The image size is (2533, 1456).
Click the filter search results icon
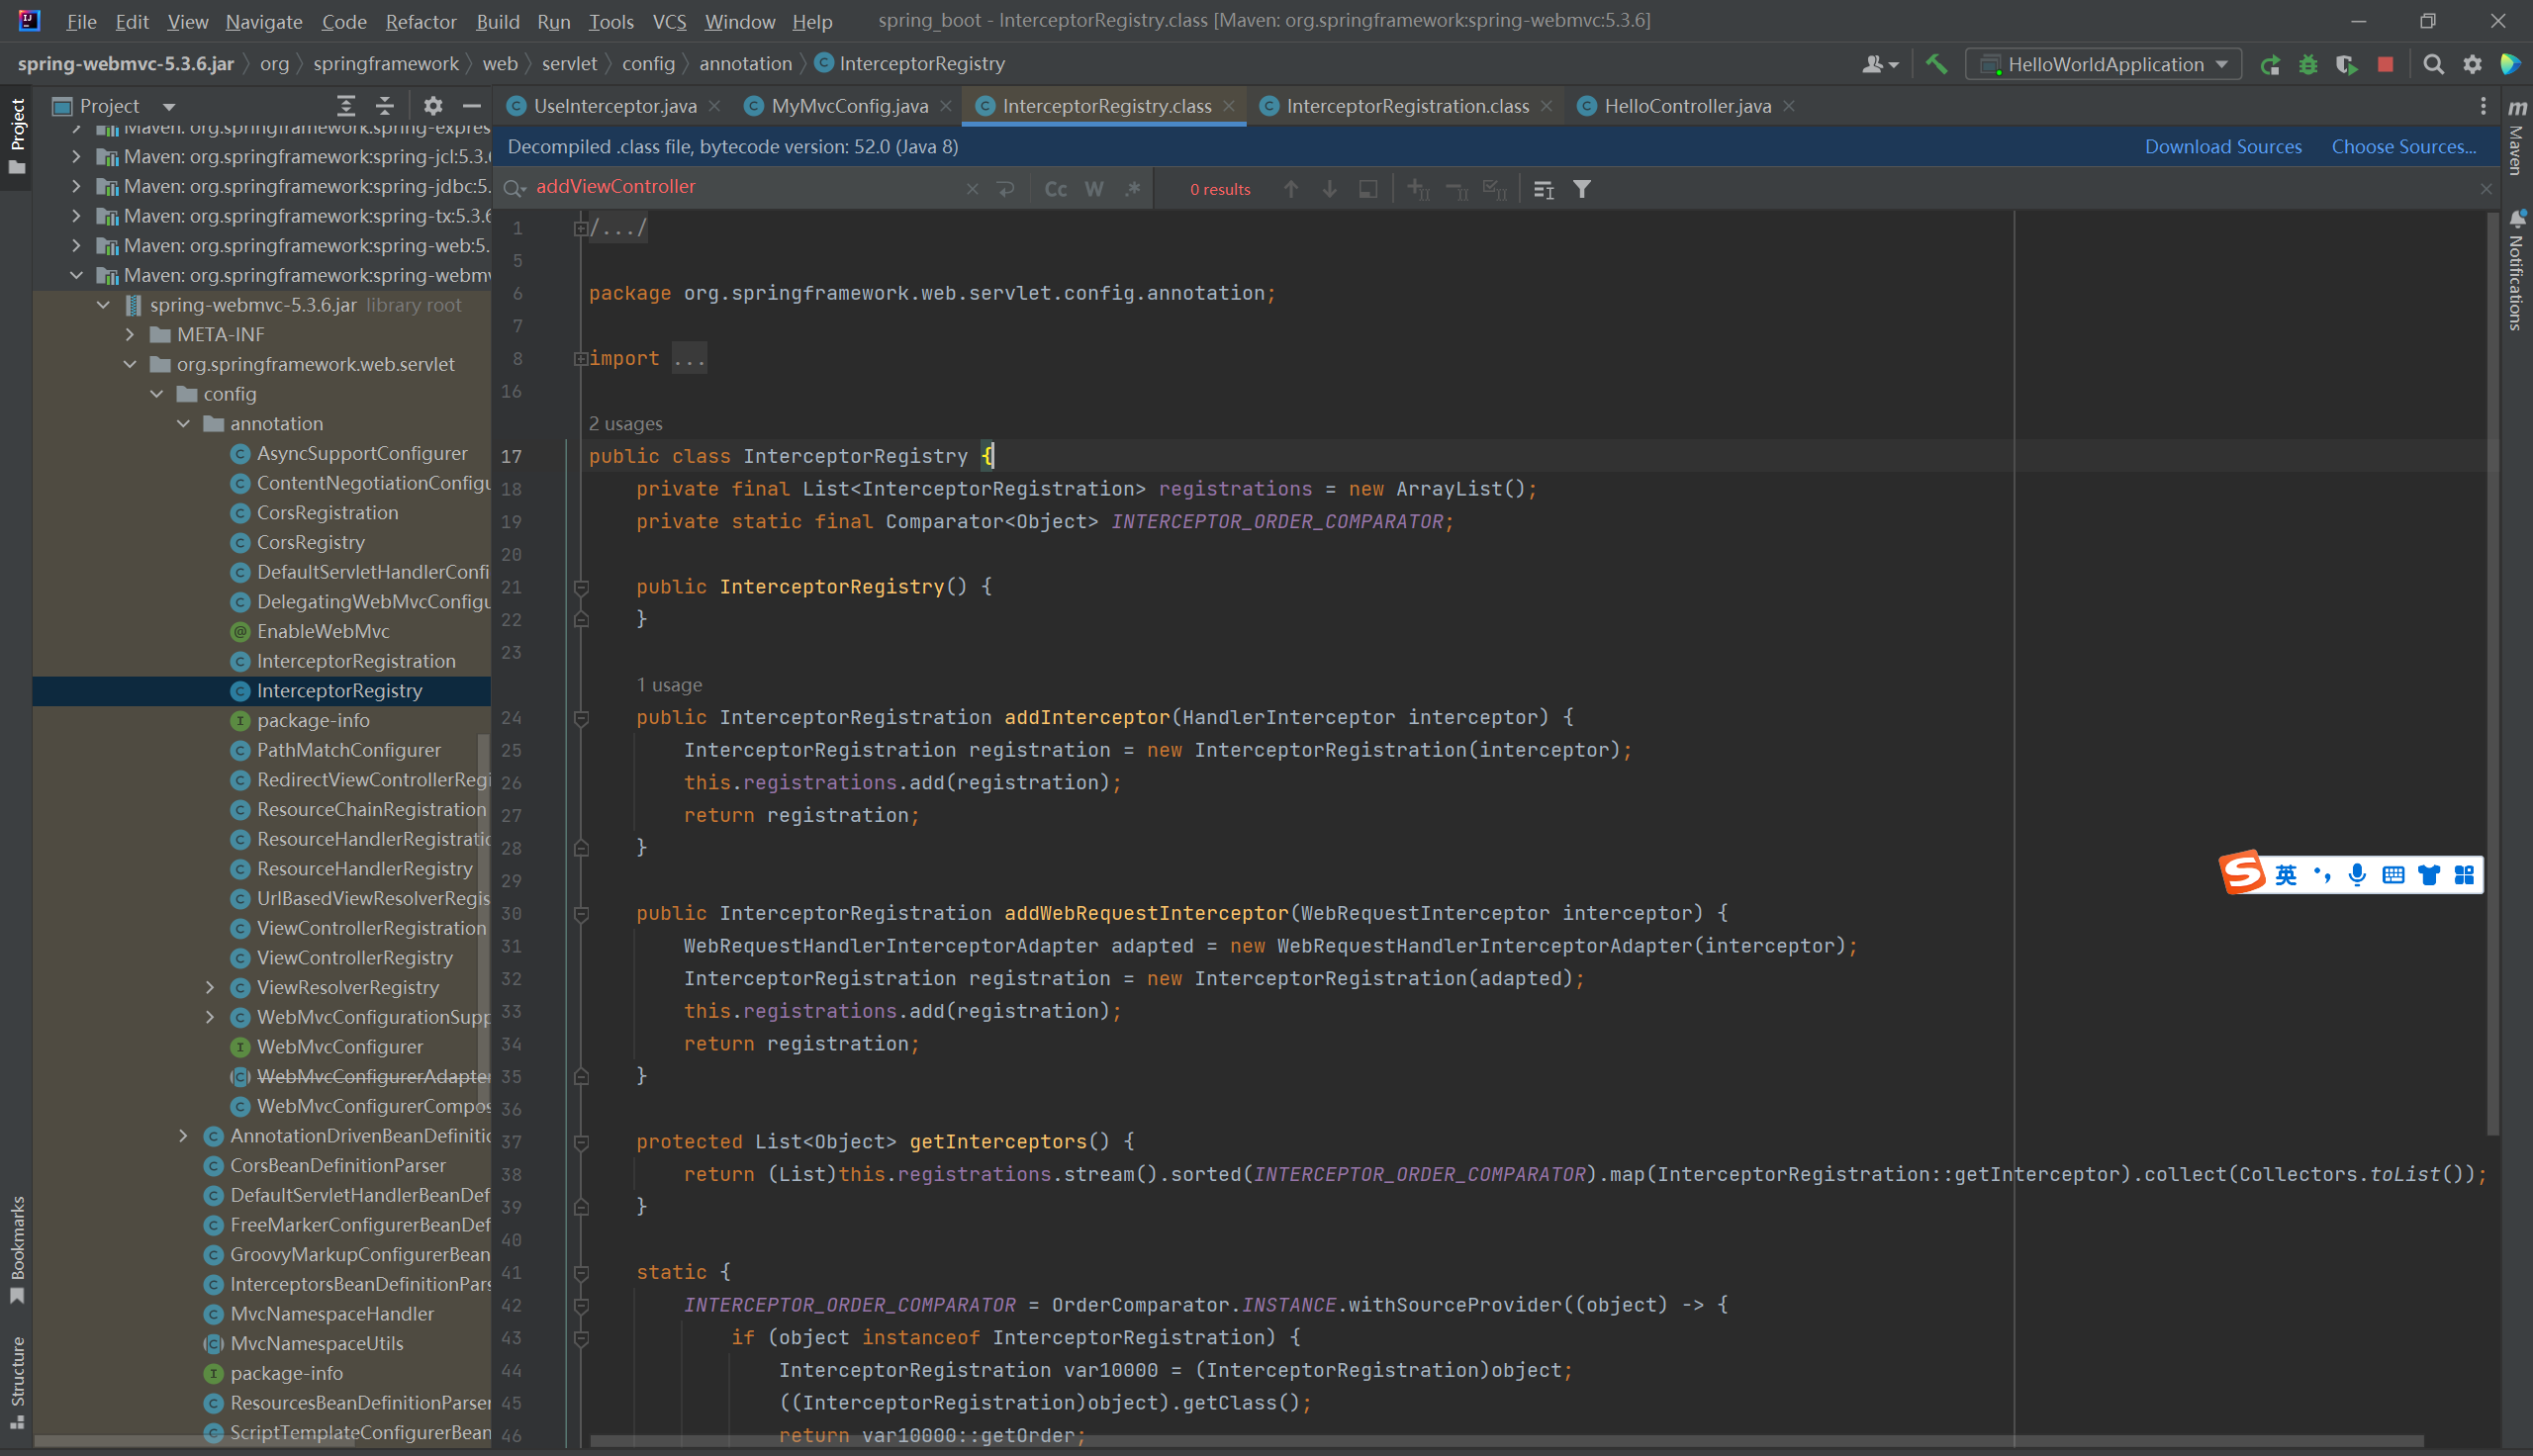1582,189
